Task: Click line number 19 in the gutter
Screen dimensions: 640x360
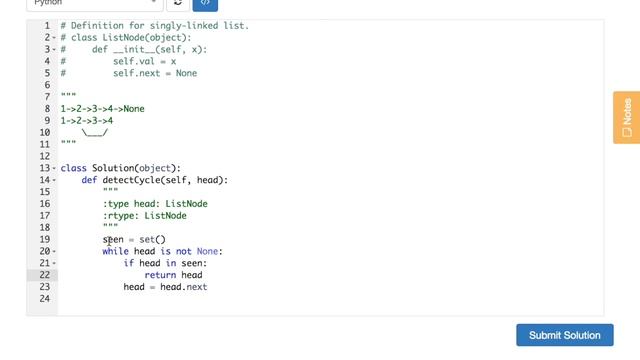Action: click(x=45, y=240)
